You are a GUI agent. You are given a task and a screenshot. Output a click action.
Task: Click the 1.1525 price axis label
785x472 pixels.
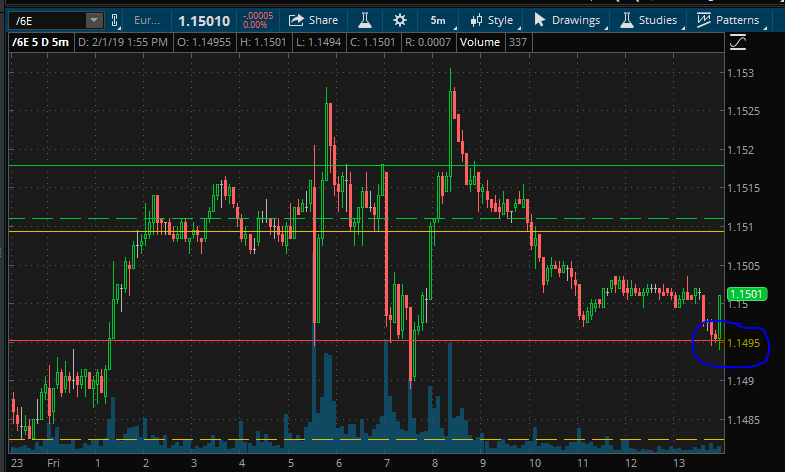743,111
